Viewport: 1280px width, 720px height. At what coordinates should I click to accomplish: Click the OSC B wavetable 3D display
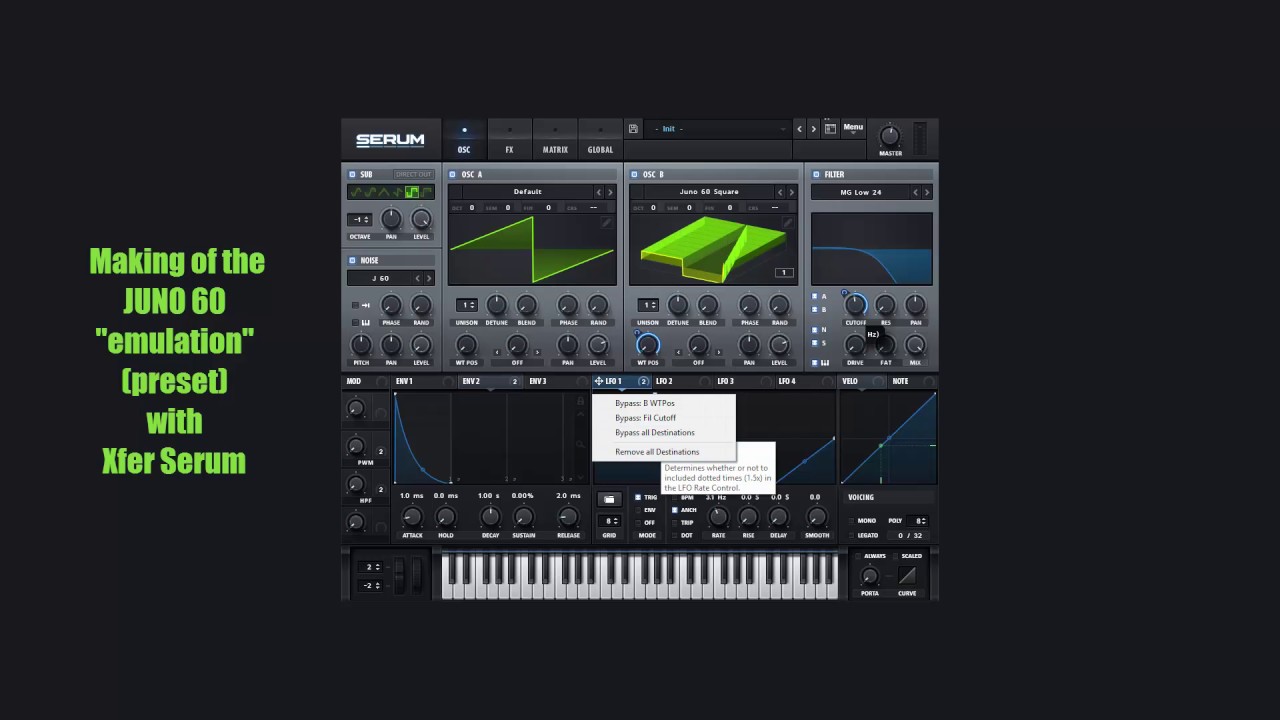click(x=712, y=249)
